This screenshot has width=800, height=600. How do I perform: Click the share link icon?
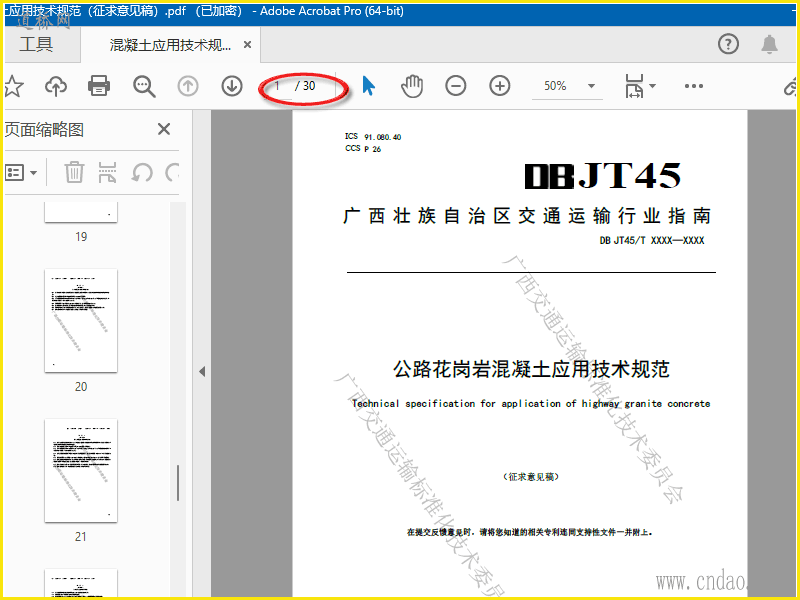point(790,86)
